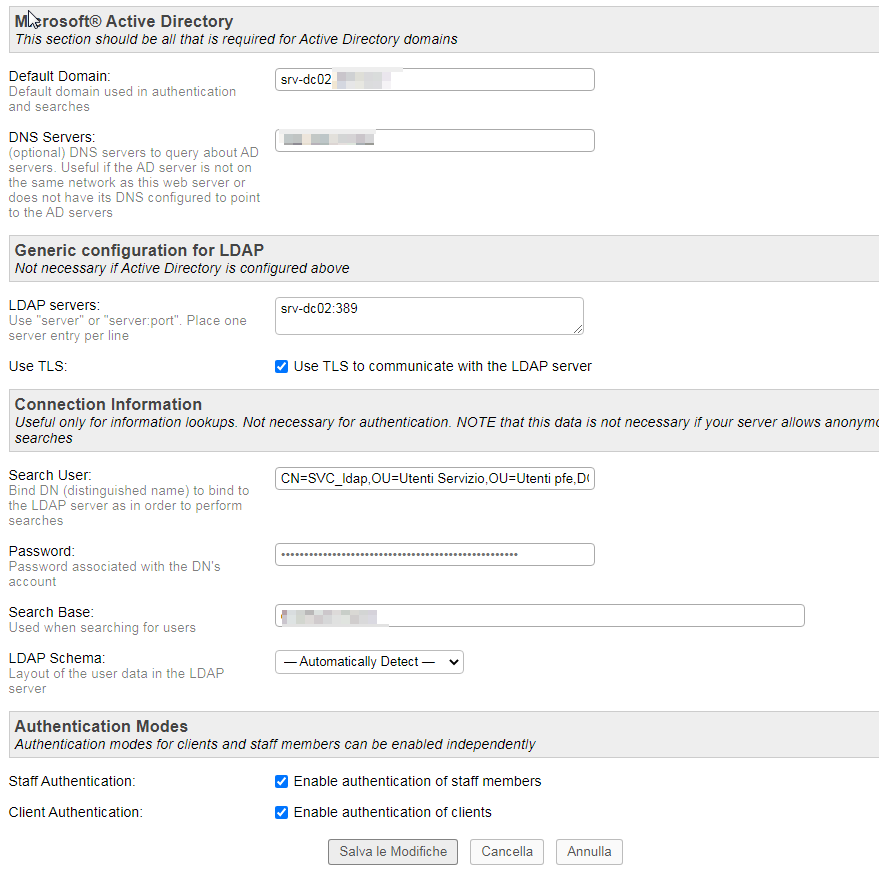Click the Annulla button
This screenshot has height=891, width=879.
pos(589,852)
